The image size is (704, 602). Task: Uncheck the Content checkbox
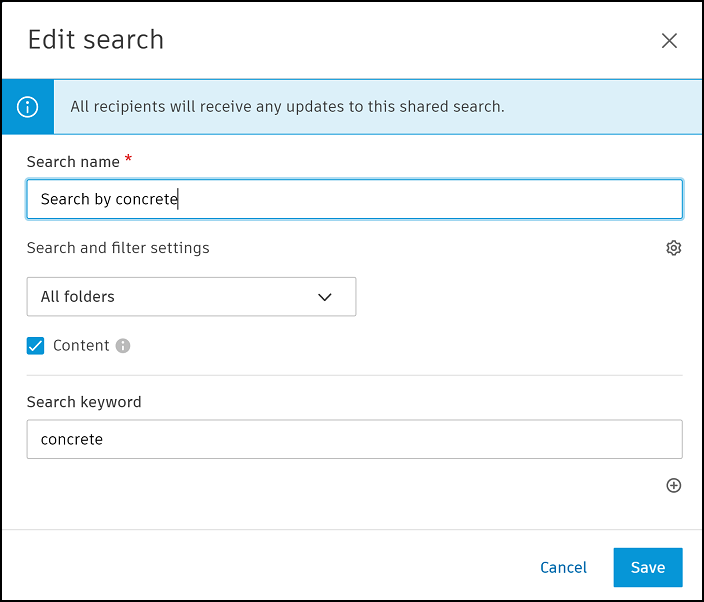(36, 346)
